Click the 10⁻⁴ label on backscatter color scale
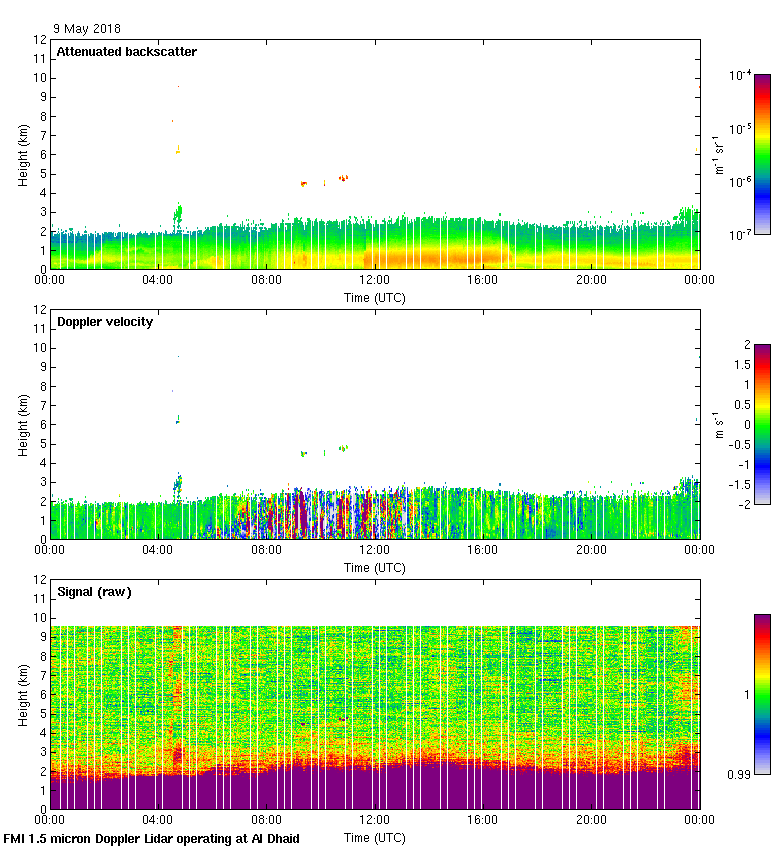This screenshot has height=850, width=780. pos(740,76)
